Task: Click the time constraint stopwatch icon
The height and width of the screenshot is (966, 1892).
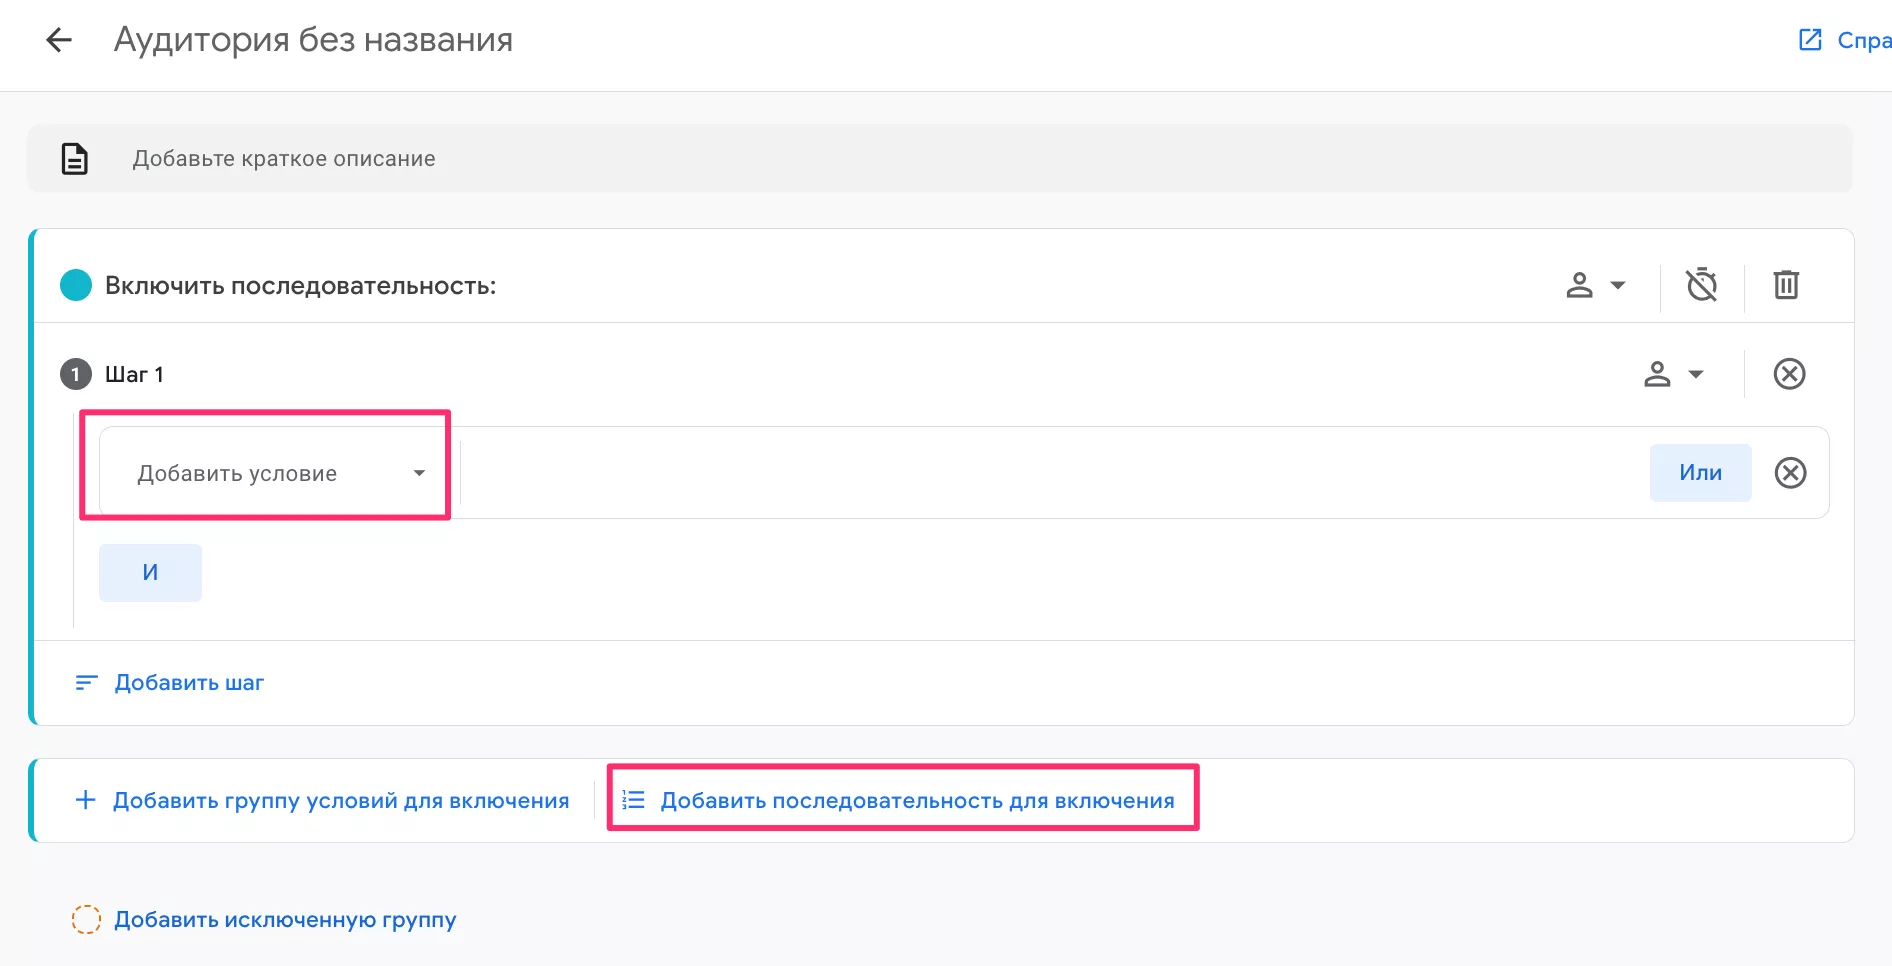Action: tap(1701, 285)
